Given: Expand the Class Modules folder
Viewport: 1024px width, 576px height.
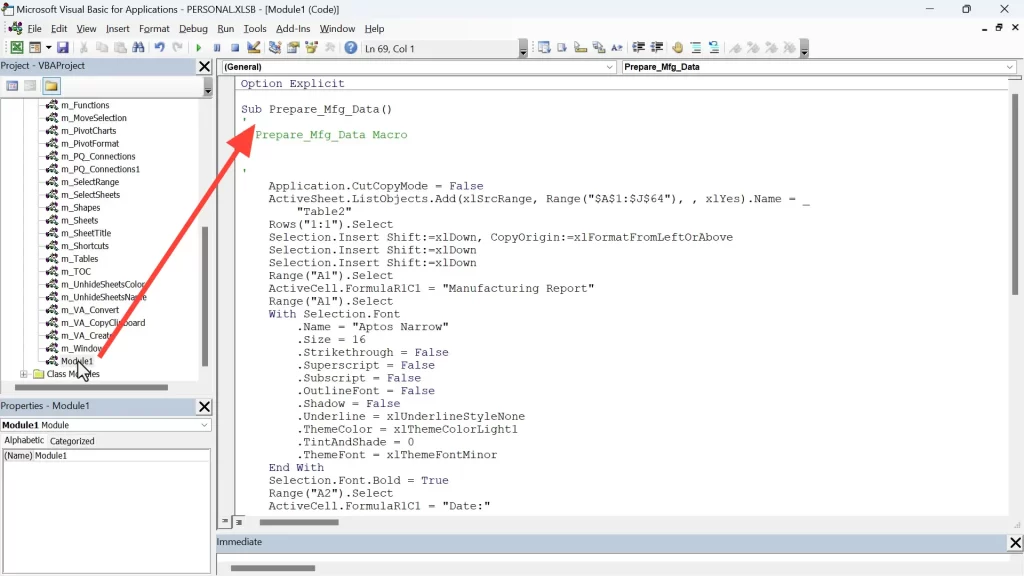Looking at the screenshot, I should click(x=24, y=374).
